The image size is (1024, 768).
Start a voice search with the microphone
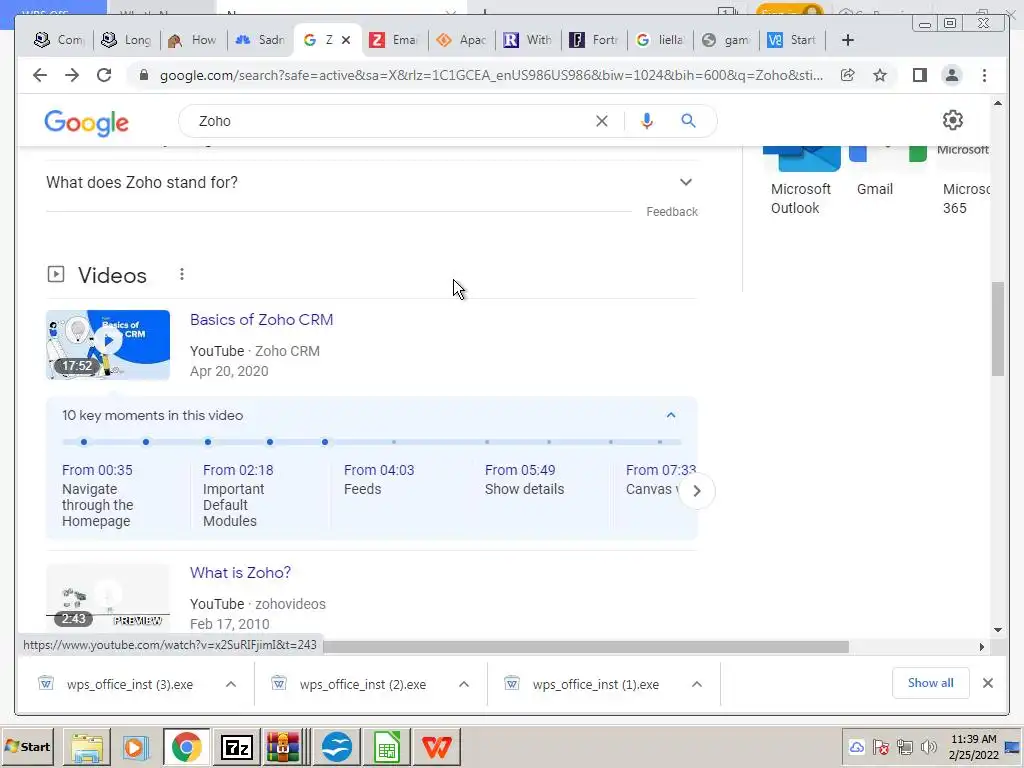647,121
